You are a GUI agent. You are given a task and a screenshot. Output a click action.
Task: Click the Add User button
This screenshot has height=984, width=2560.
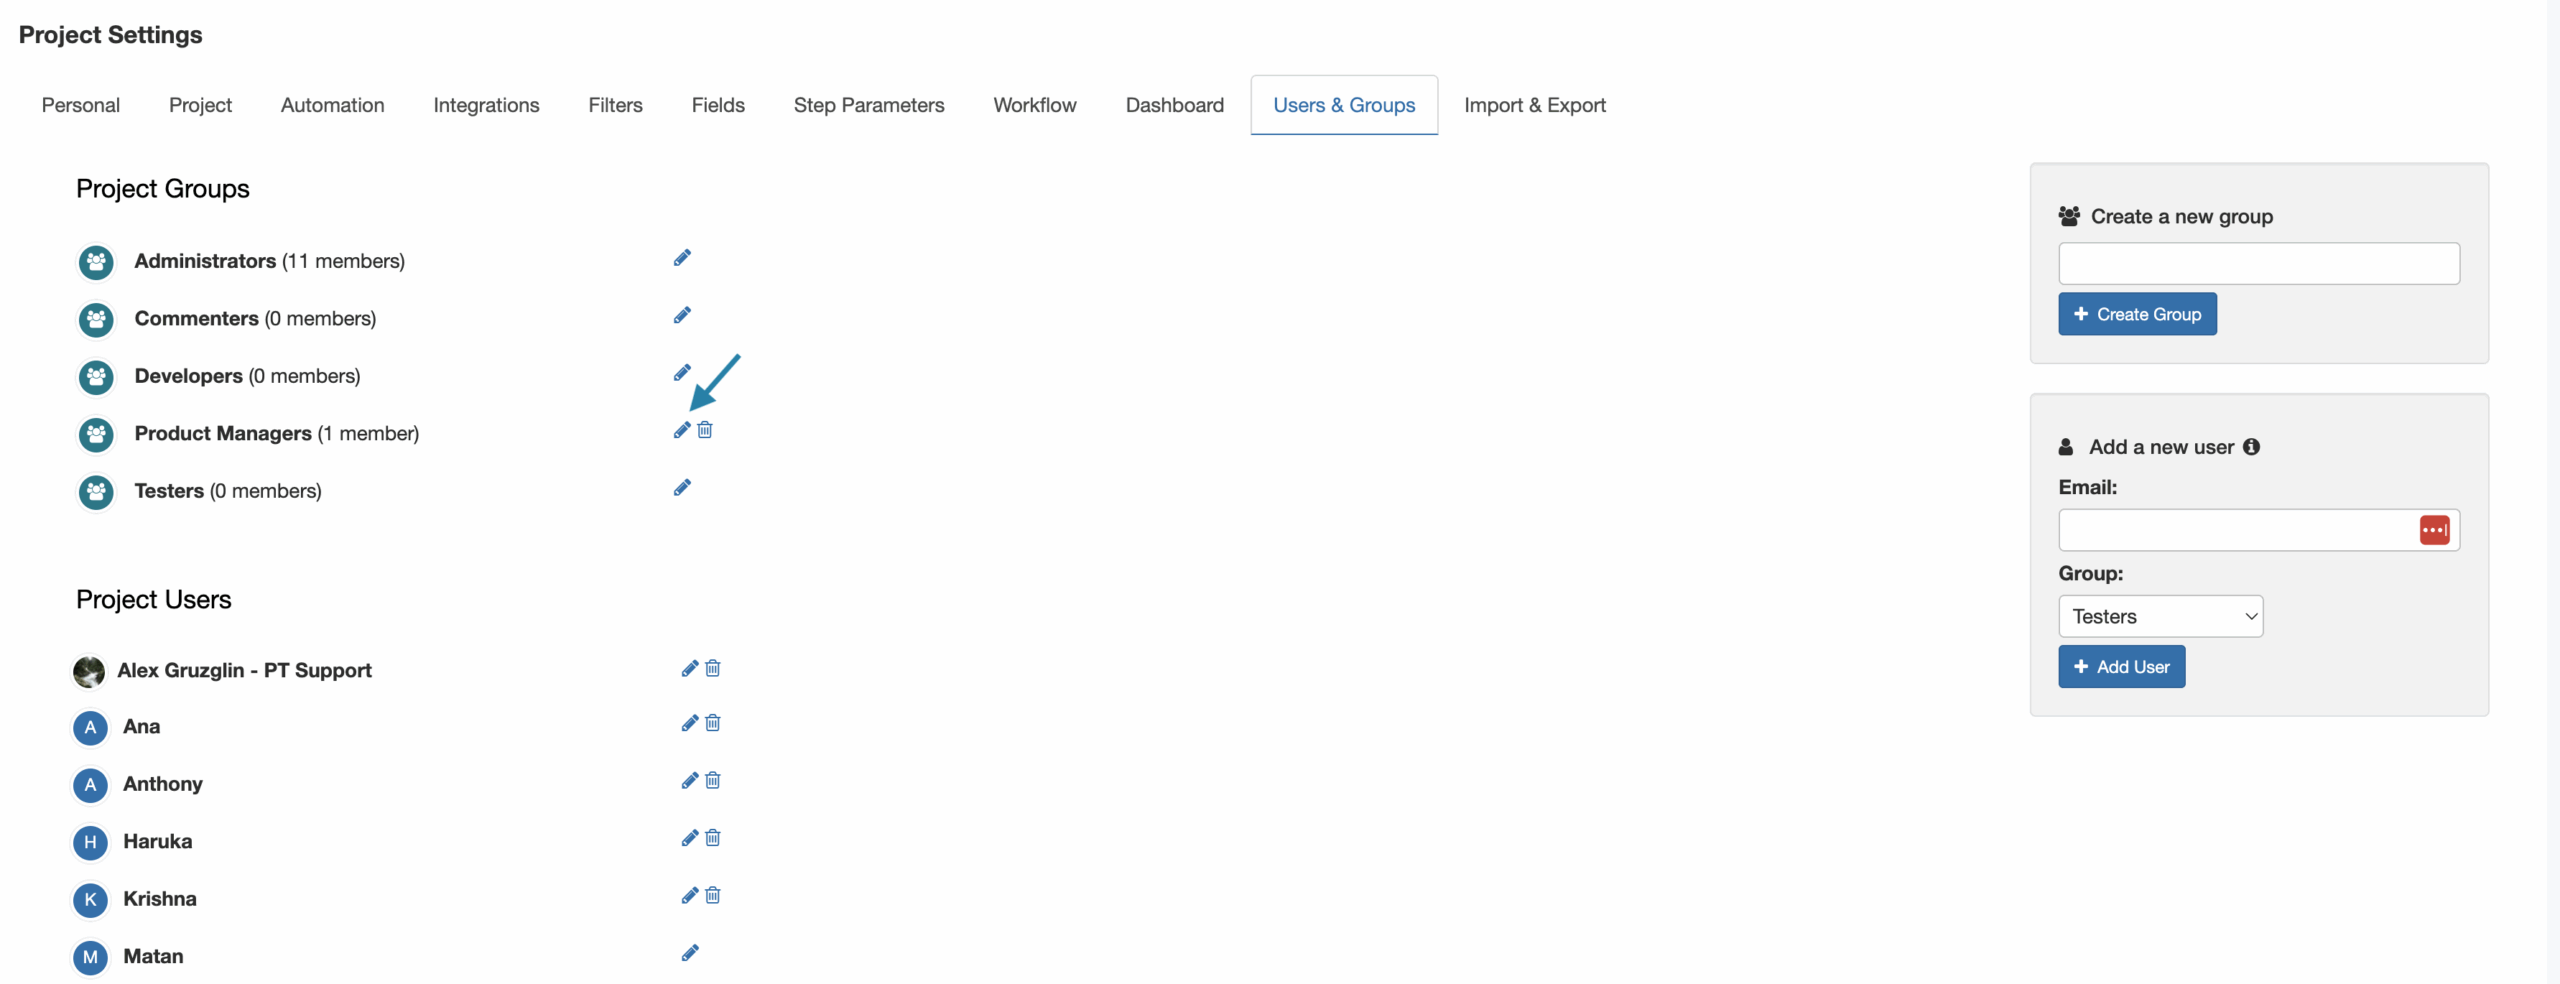(2122, 667)
